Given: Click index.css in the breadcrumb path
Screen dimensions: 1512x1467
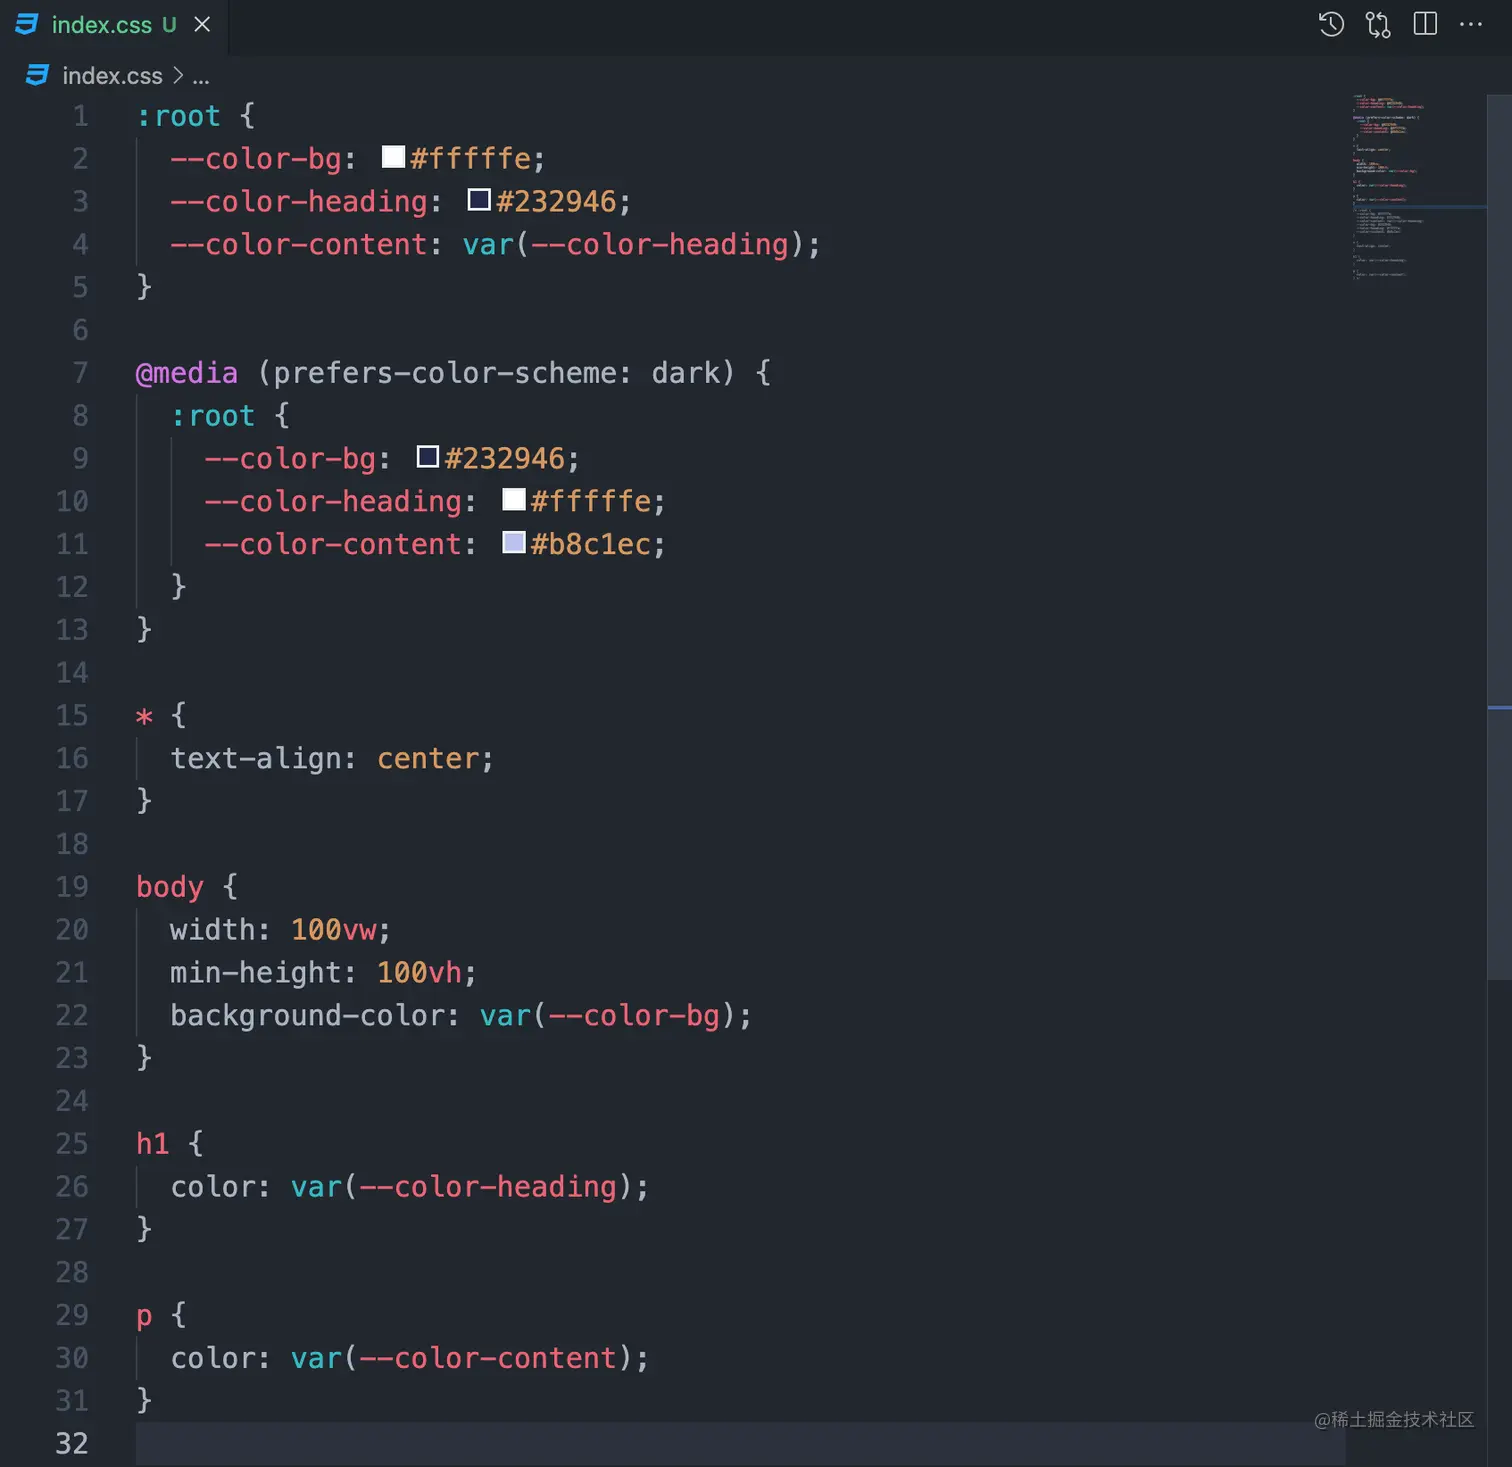Looking at the screenshot, I should pyautogui.click(x=112, y=75).
